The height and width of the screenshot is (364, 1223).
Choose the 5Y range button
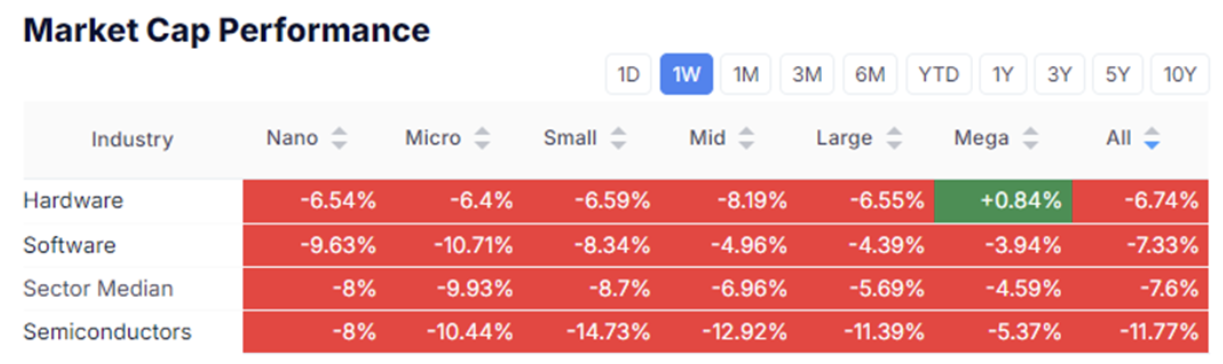(1117, 75)
